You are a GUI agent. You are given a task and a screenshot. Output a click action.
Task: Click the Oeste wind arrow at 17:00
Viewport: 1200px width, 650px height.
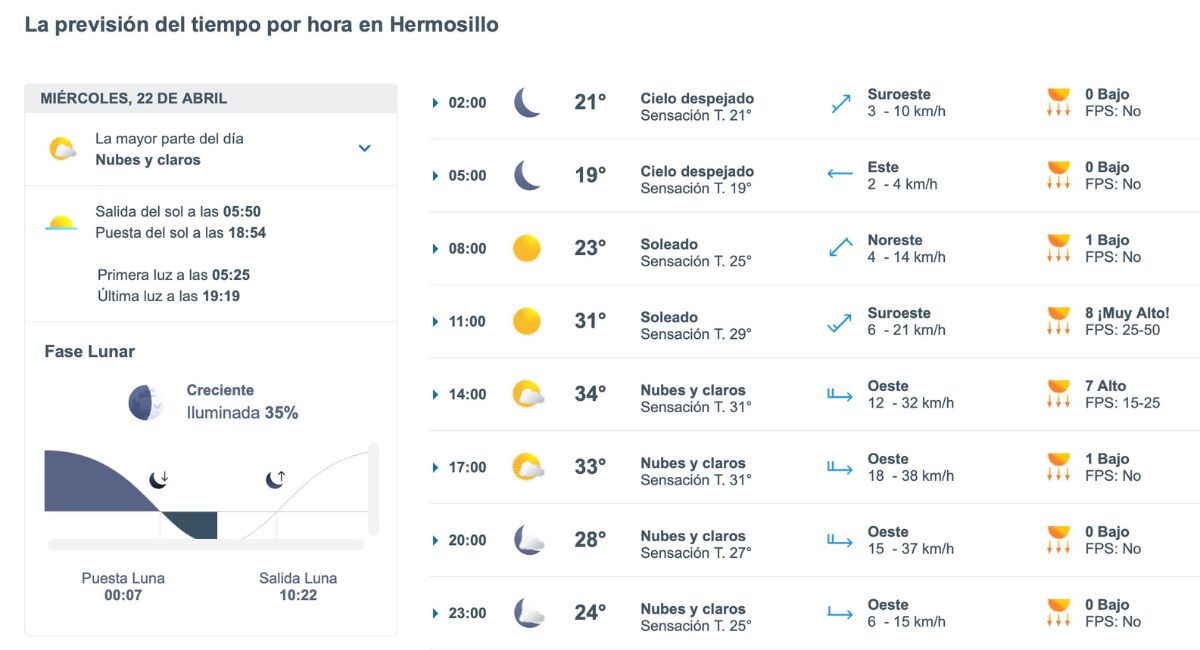(x=840, y=466)
